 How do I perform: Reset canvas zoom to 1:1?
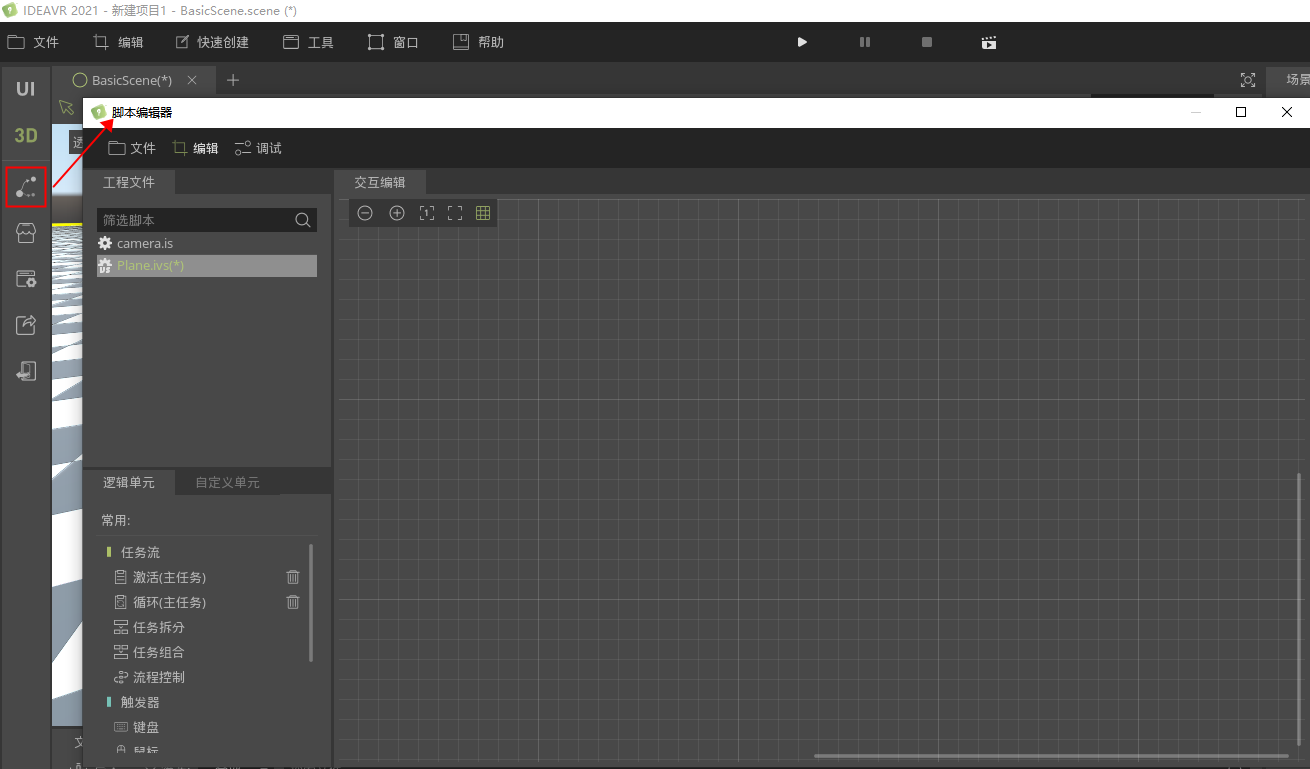[427, 213]
